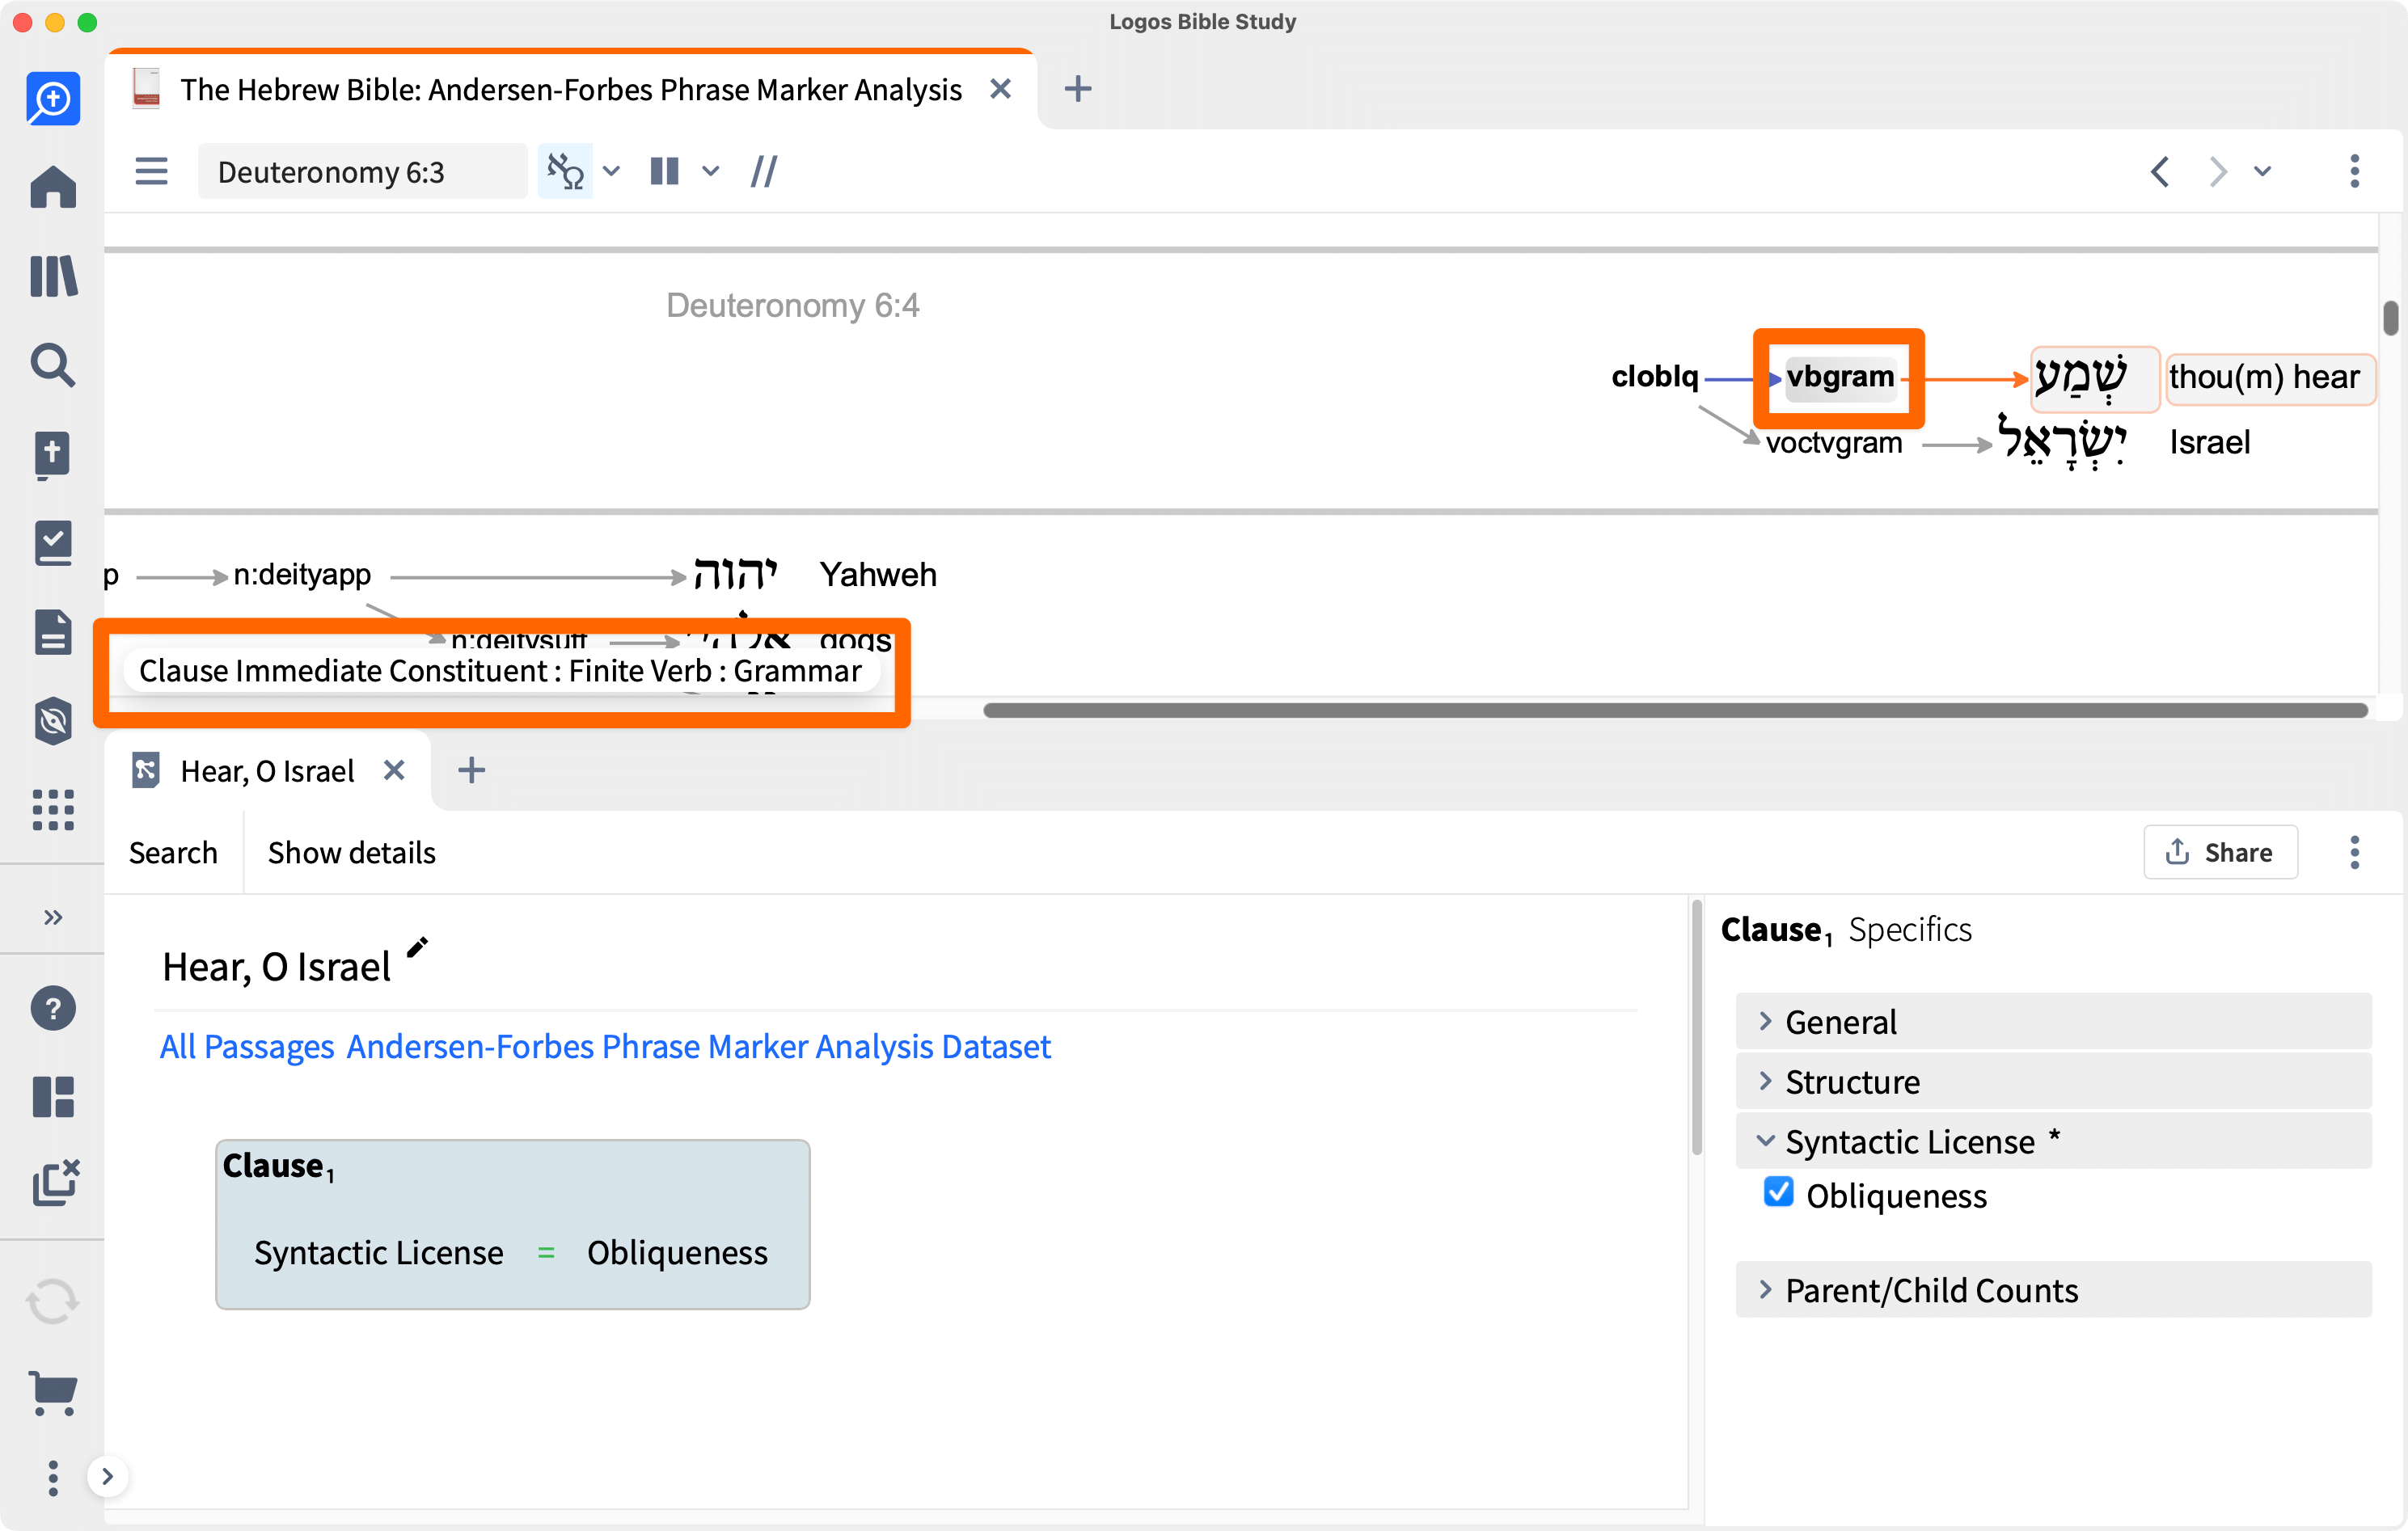2408x1531 pixels.
Task: Click the cloblq node label
Action: click(1655, 377)
